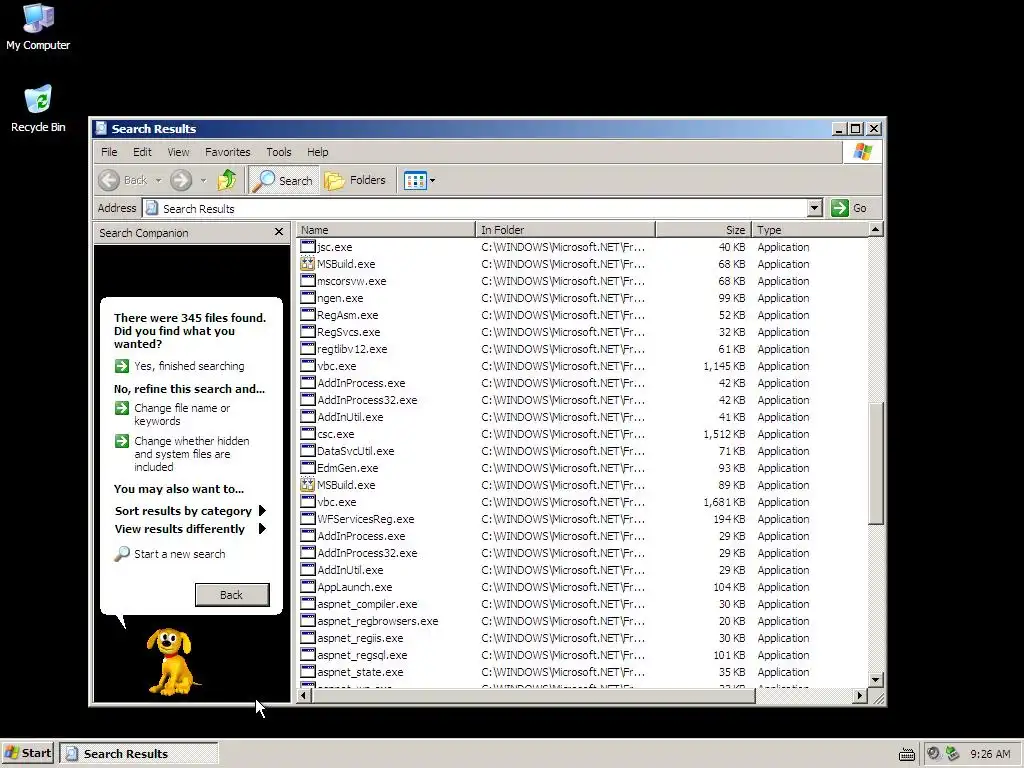The height and width of the screenshot is (768, 1024).
Task: Open the Tools menu
Action: click(279, 152)
